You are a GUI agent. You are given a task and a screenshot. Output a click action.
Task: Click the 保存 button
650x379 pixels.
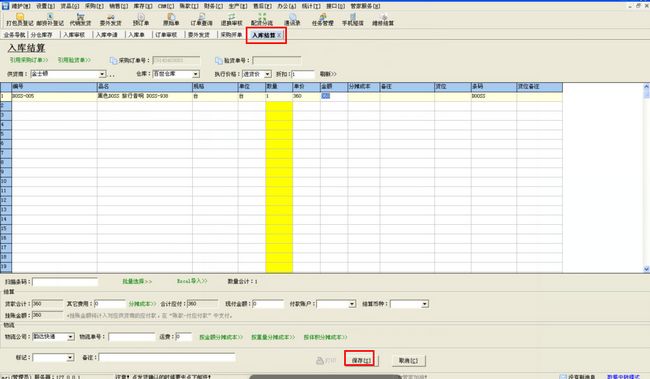click(x=361, y=360)
